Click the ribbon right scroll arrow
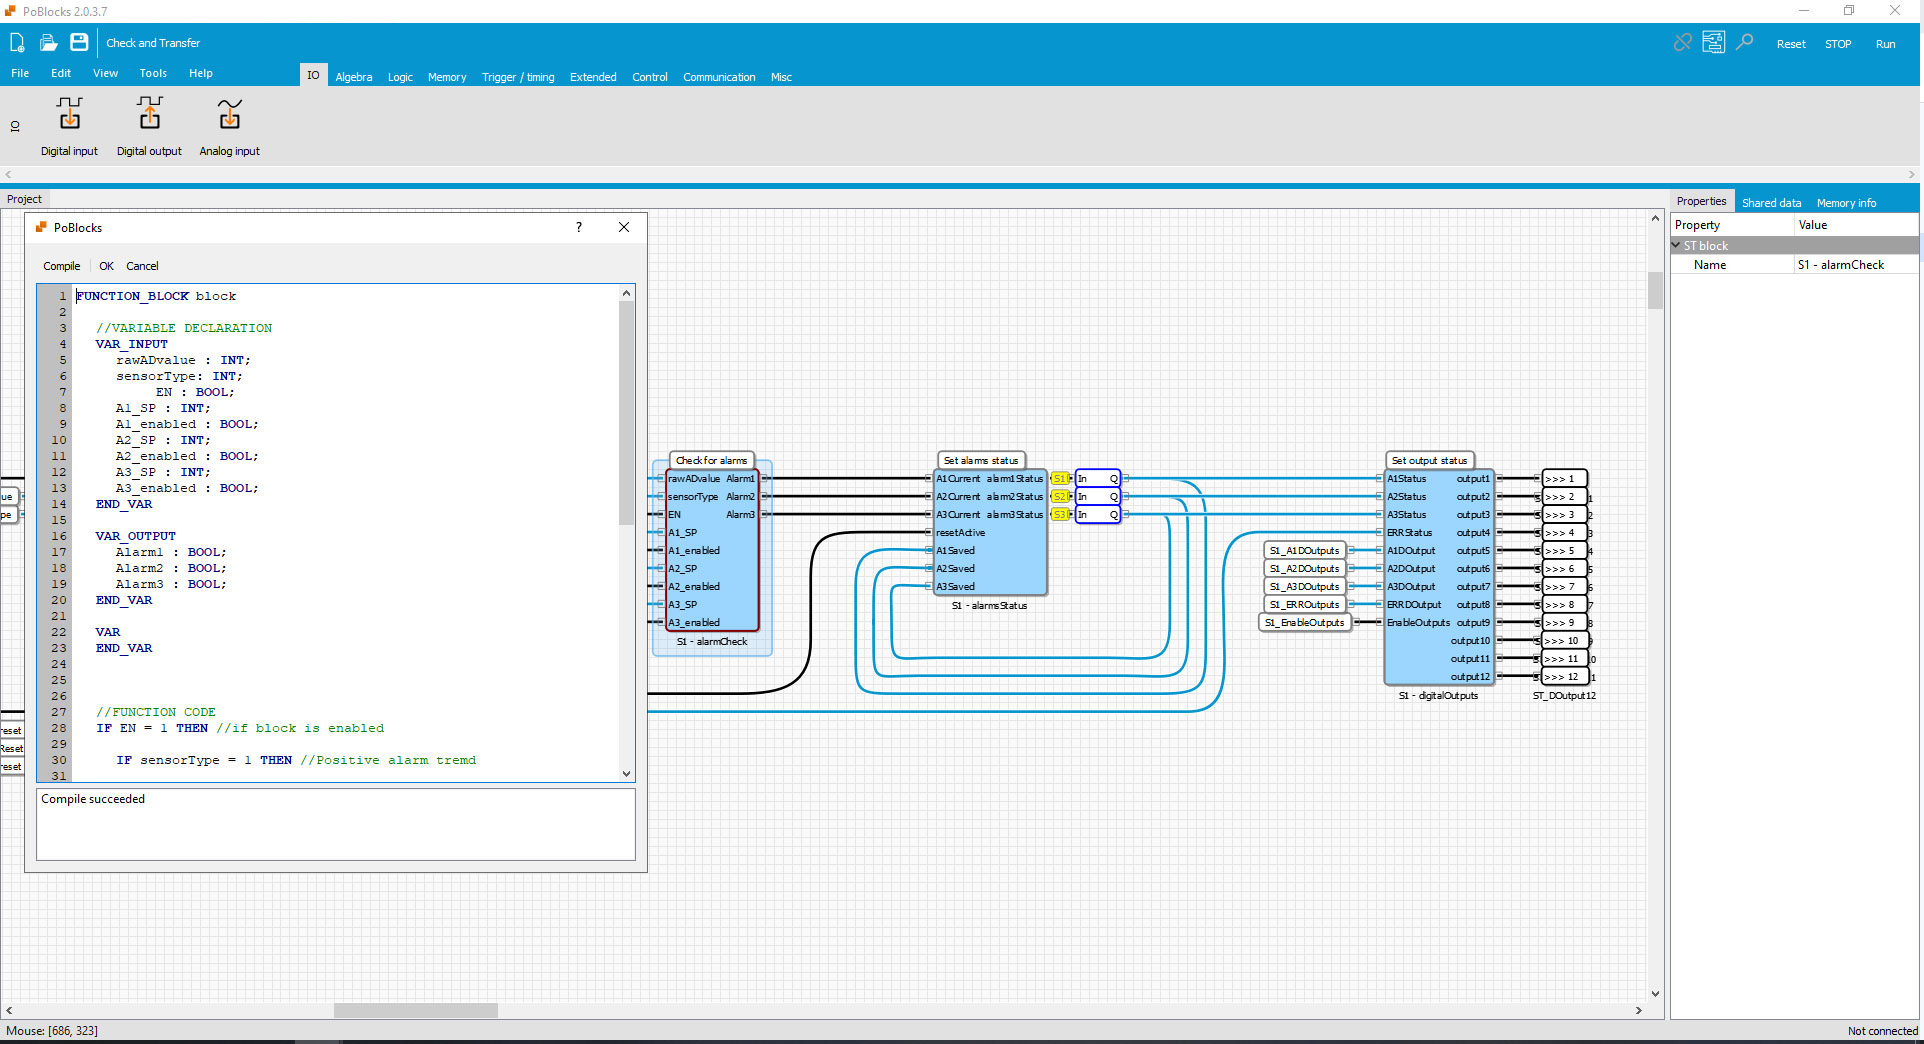 [x=1912, y=174]
